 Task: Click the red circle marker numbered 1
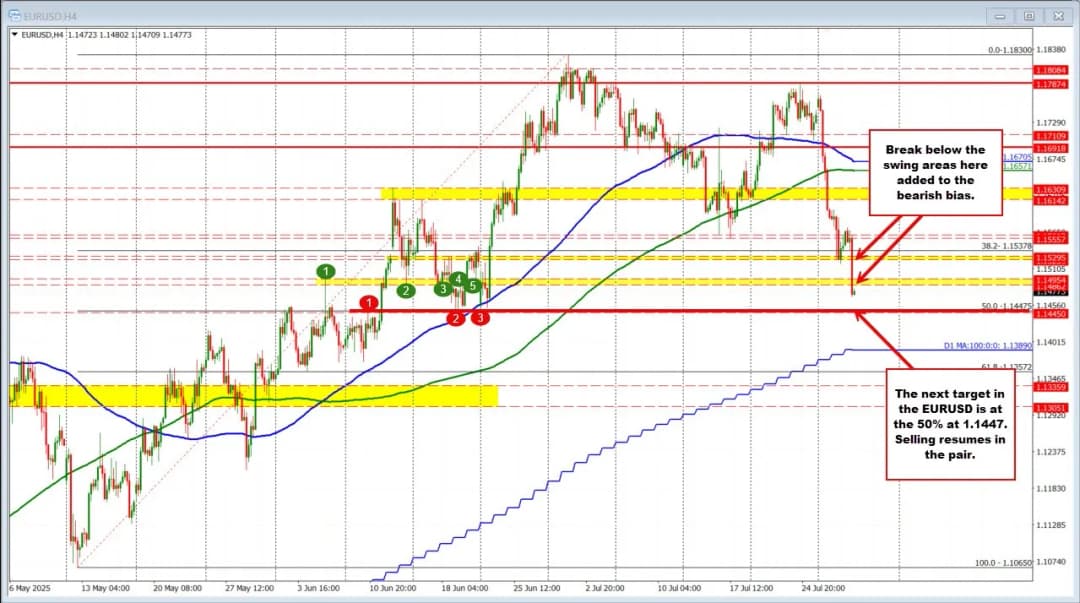tap(368, 302)
